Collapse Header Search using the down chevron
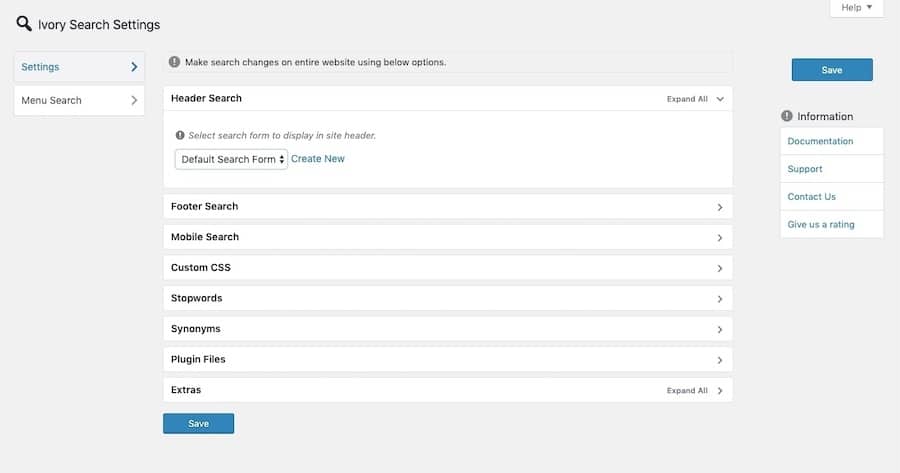The width and height of the screenshot is (900, 473). point(720,99)
